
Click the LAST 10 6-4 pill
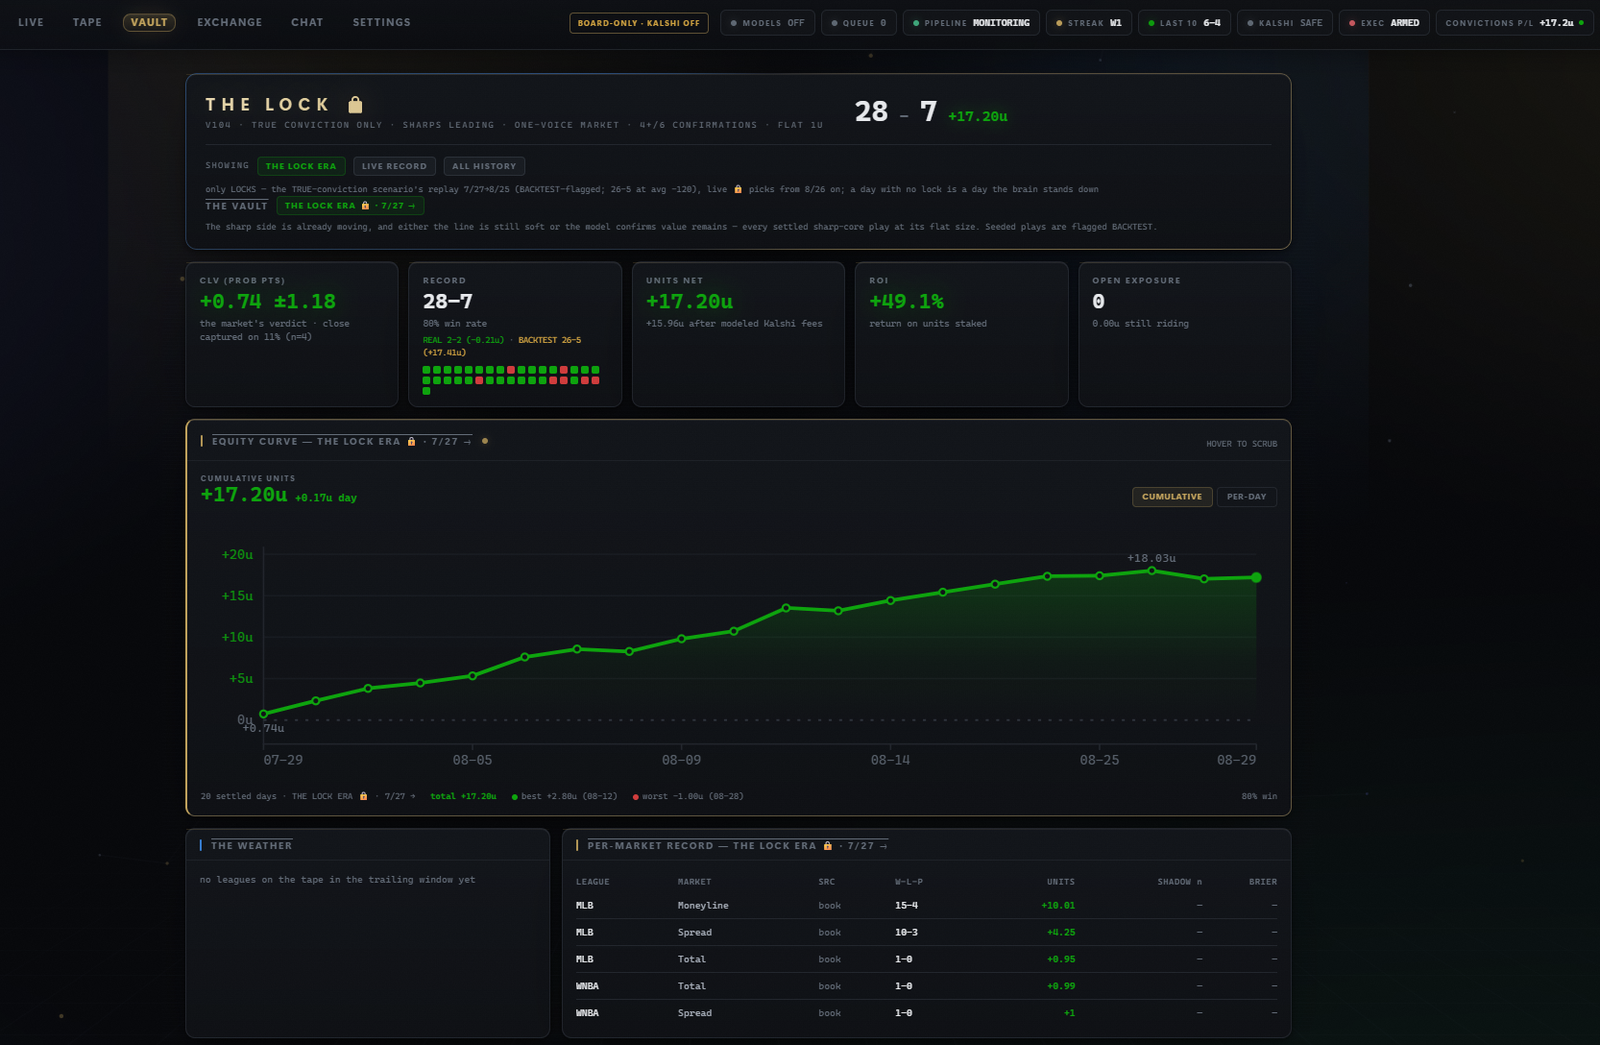tap(1184, 23)
